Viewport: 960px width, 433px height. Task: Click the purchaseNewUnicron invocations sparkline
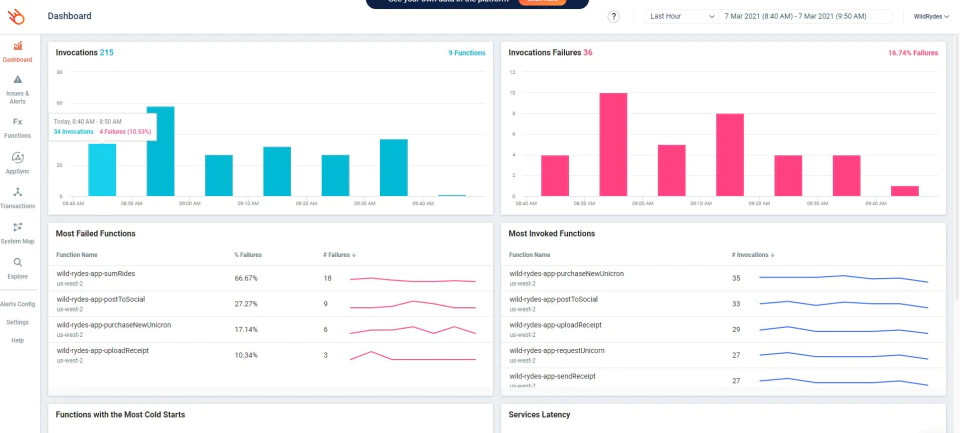(844, 279)
